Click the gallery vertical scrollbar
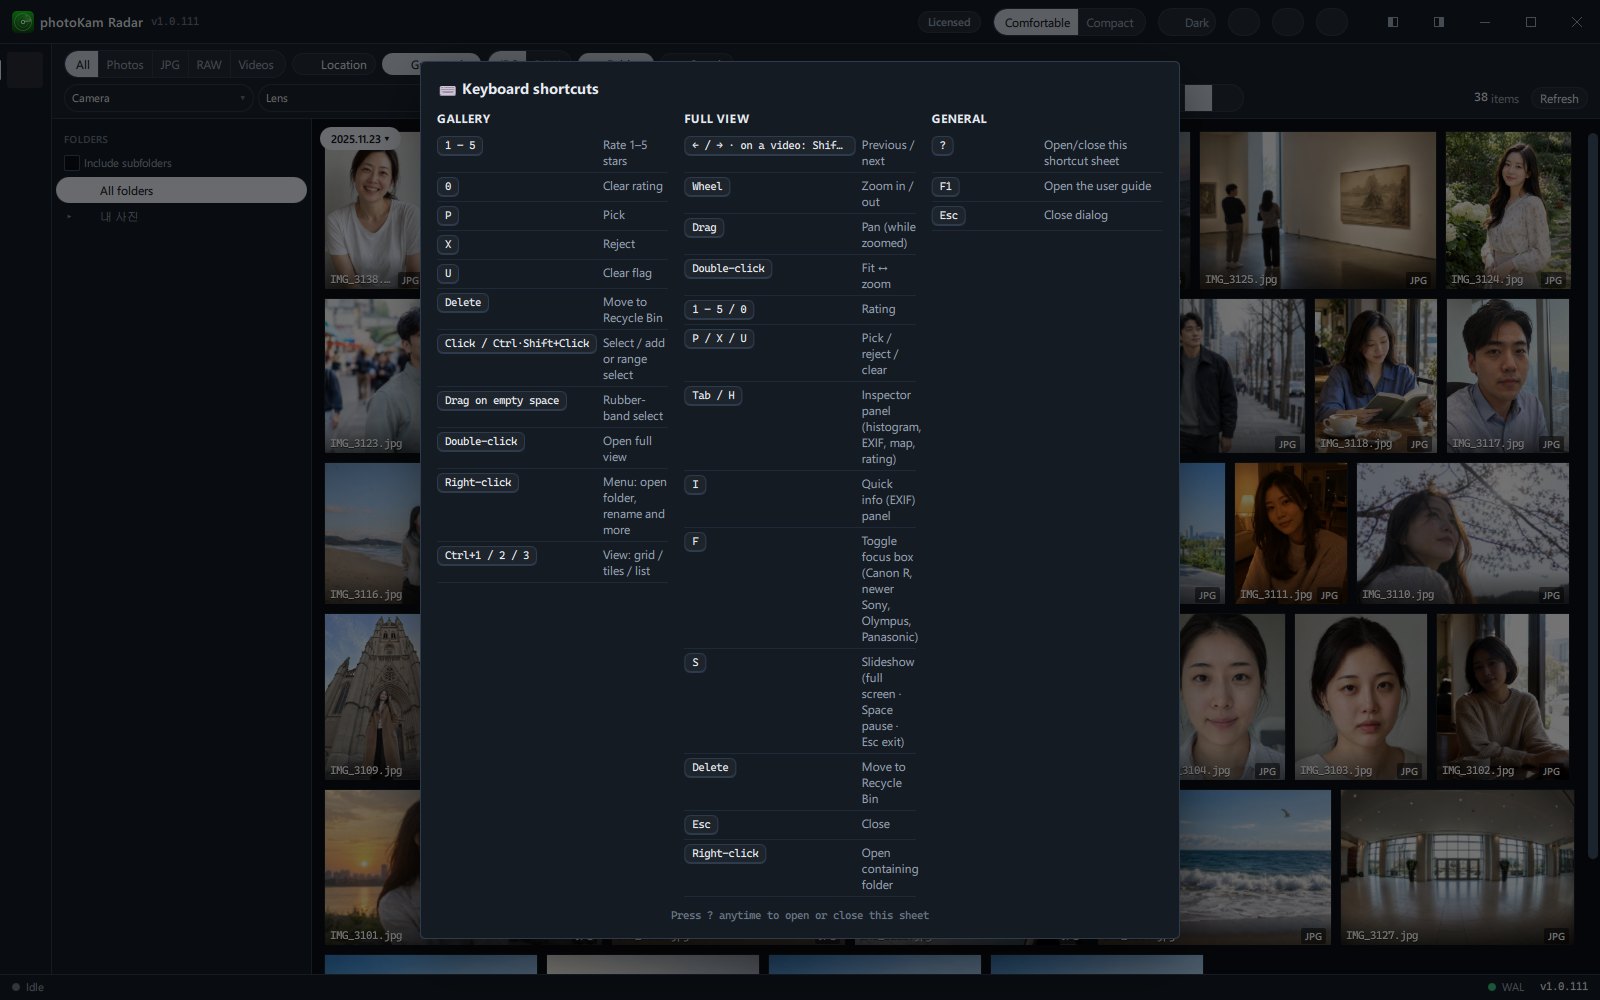 point(1592,495)
